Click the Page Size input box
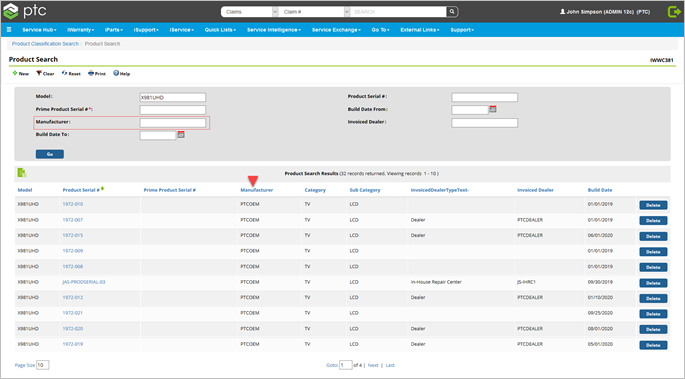 tap(42, 365)
